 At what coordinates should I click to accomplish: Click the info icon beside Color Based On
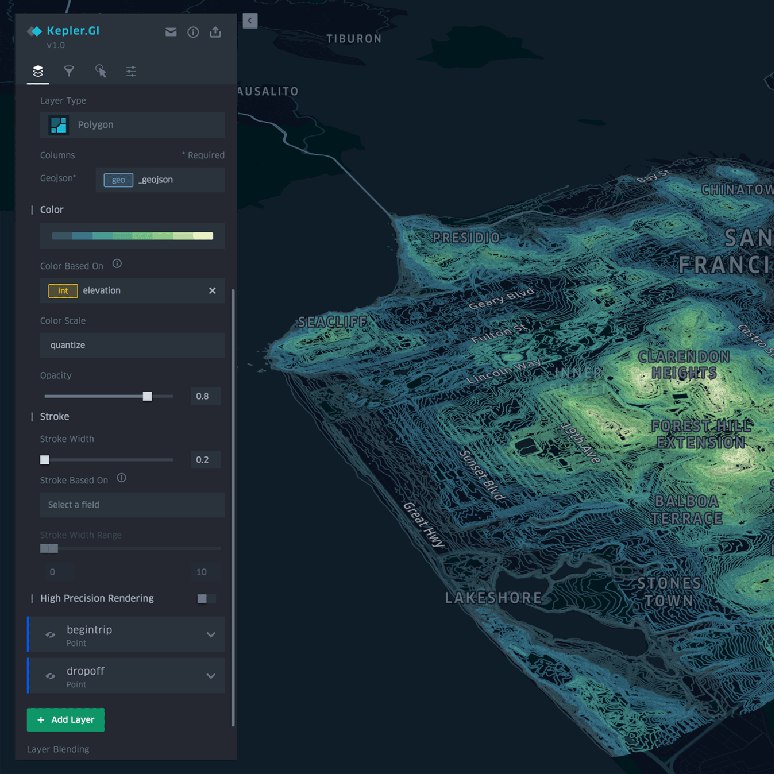point(117,264)
